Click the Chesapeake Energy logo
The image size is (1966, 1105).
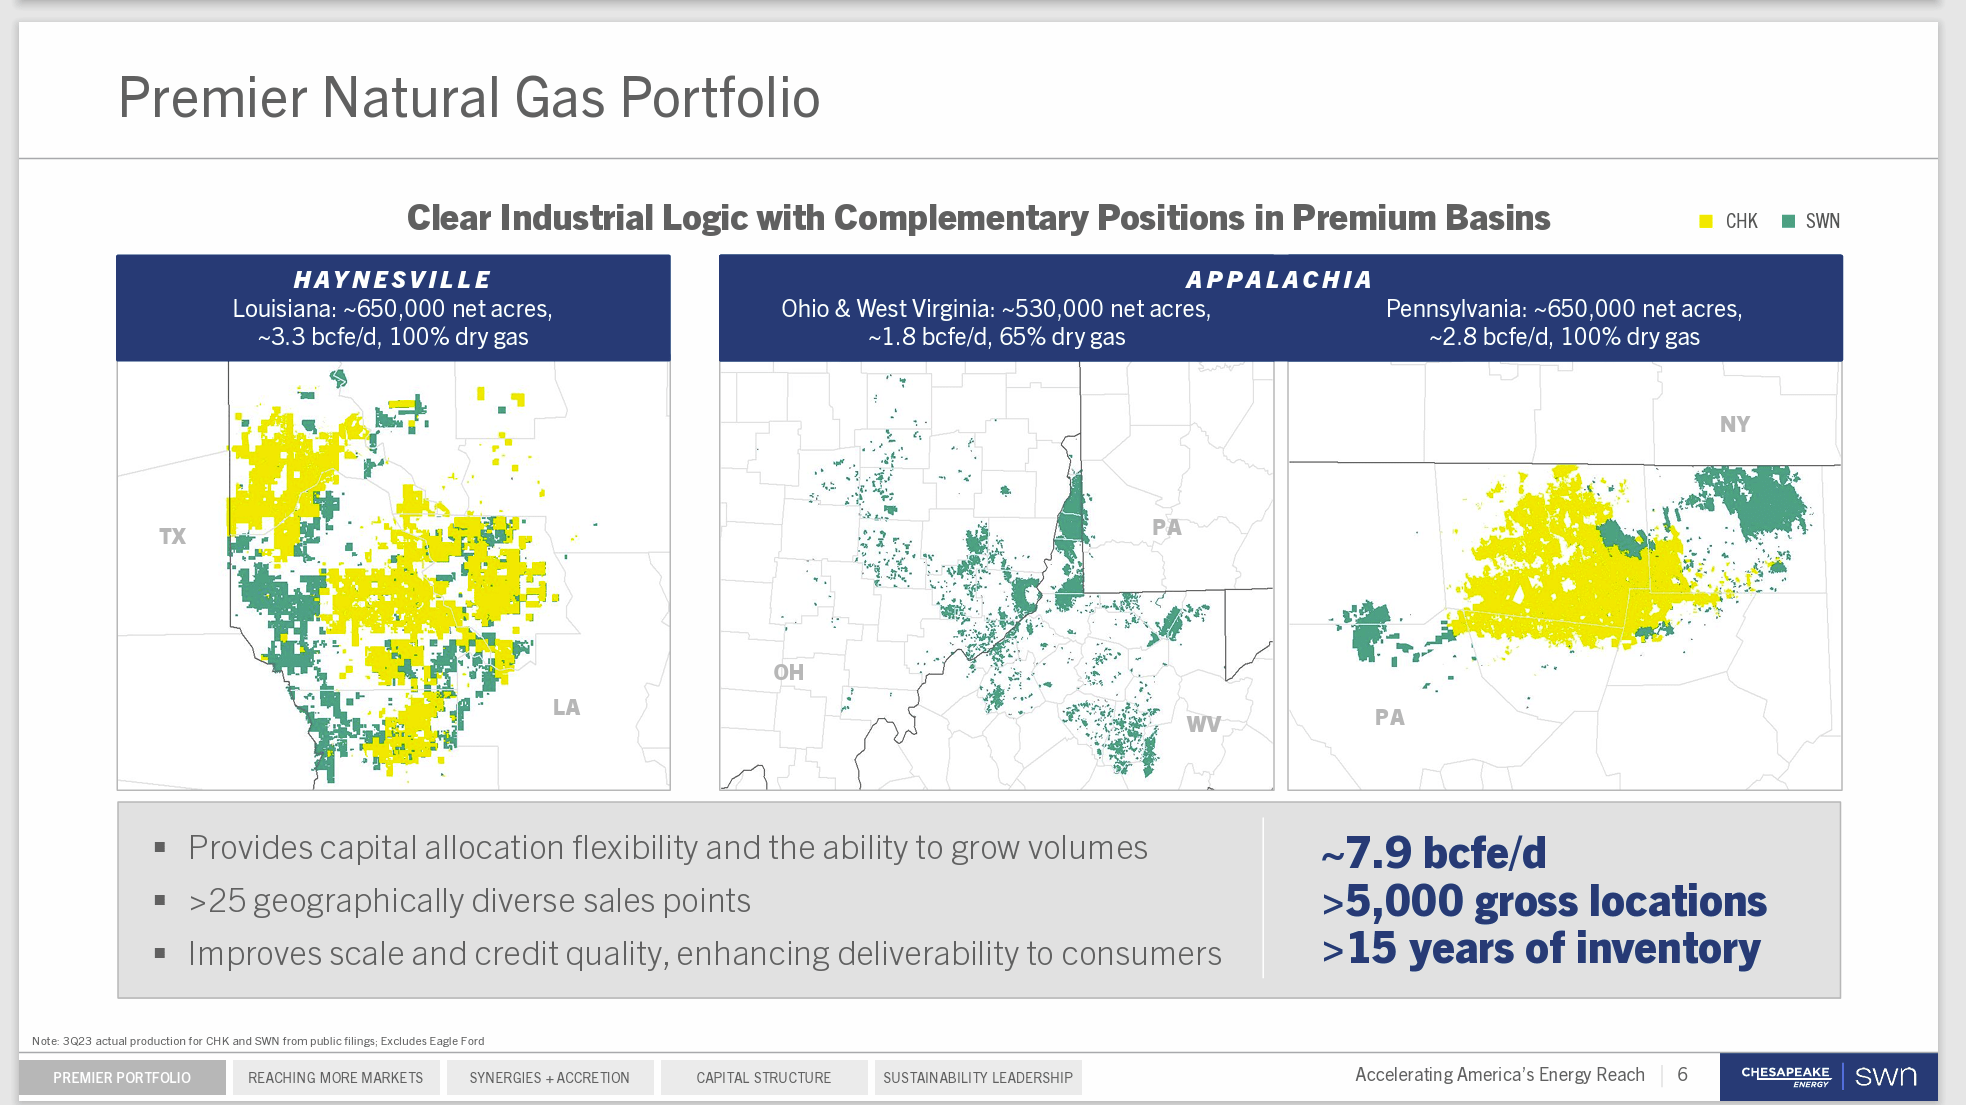1785,1076
